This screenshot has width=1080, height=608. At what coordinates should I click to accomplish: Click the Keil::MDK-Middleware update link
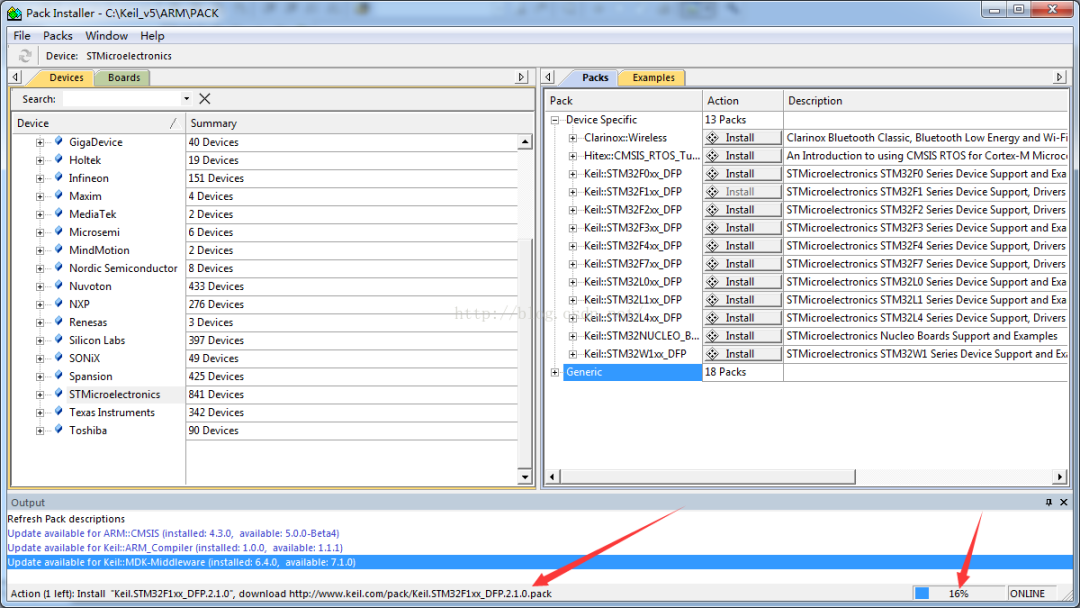182,562
